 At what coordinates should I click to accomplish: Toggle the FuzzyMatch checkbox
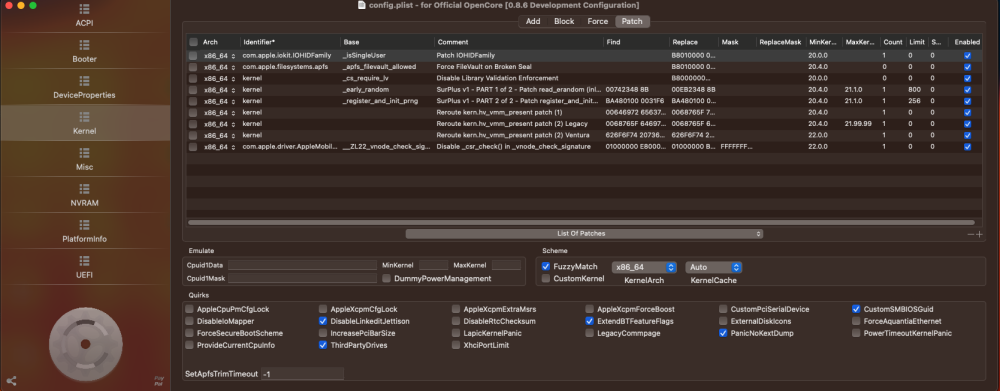[546, 267]
